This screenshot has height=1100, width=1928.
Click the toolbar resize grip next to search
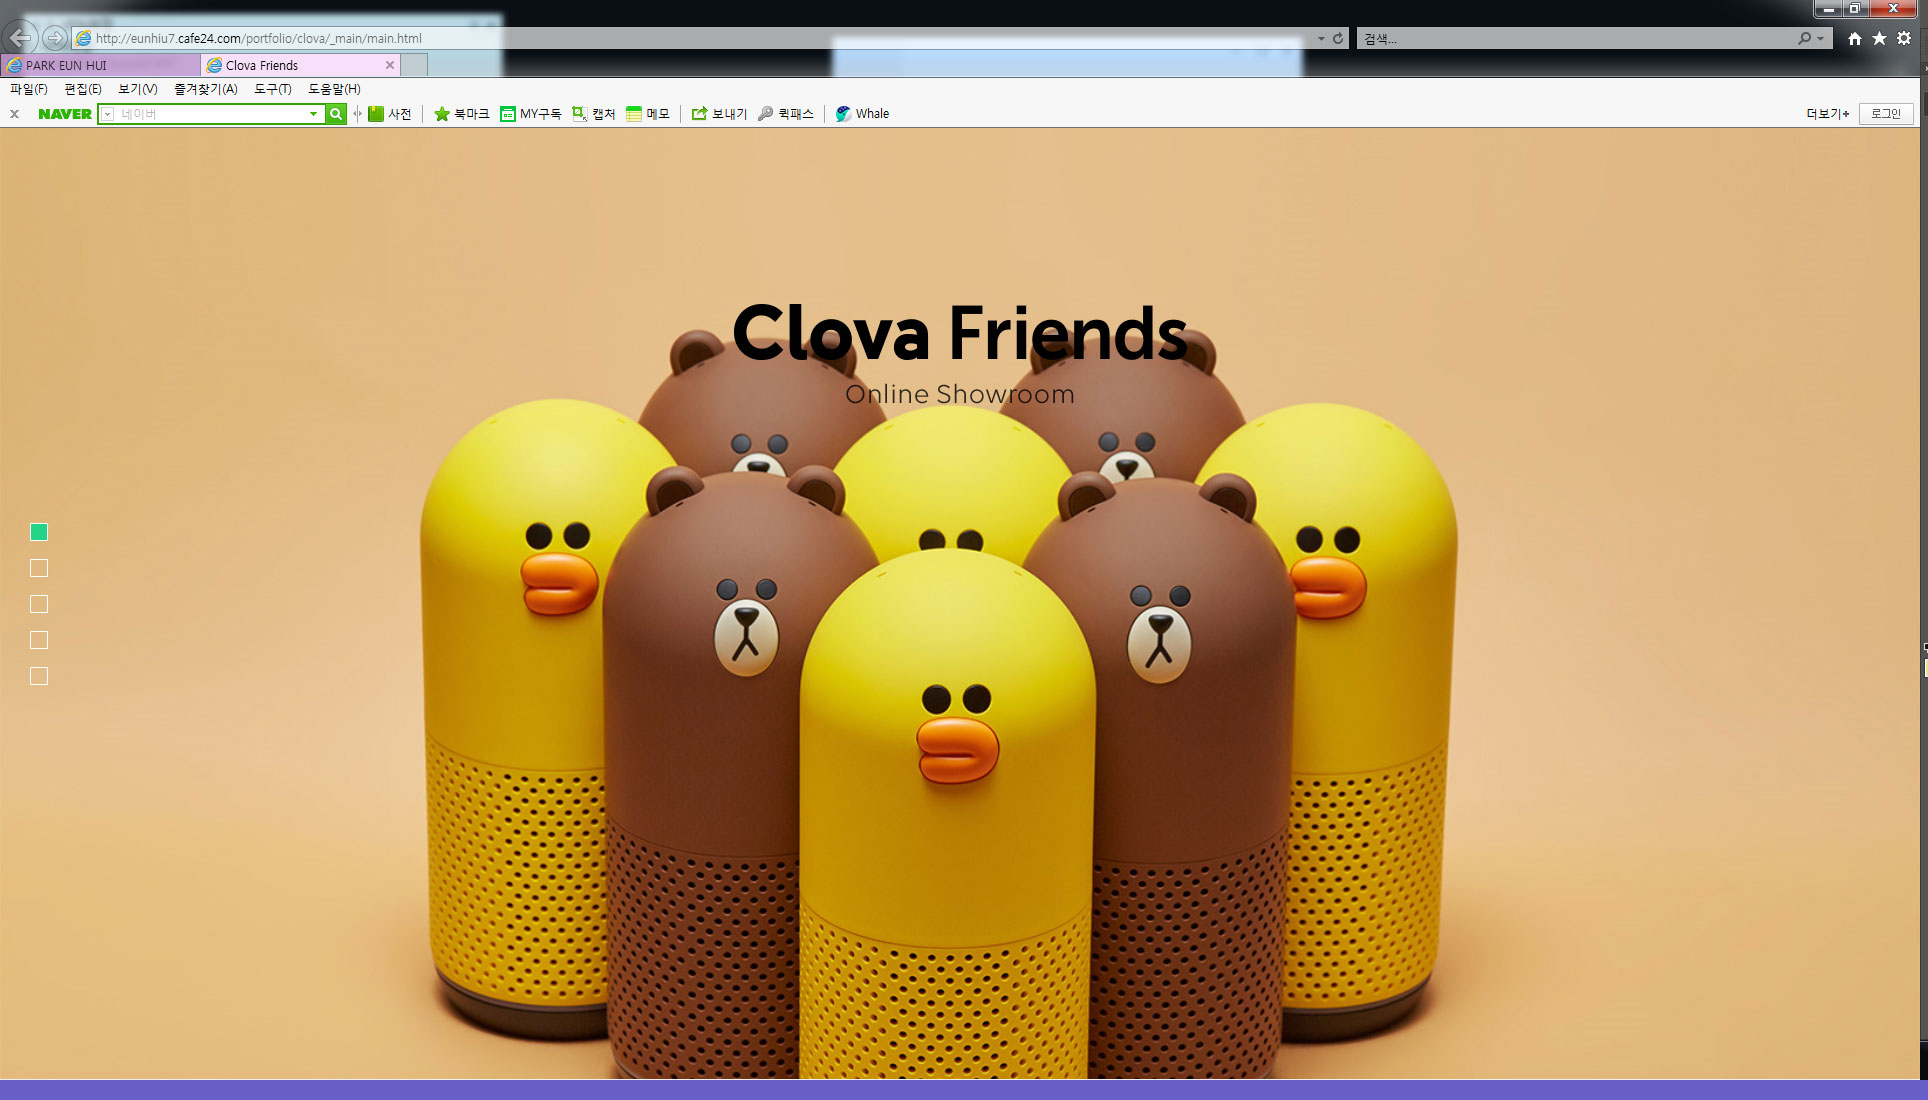click(357, 114)
